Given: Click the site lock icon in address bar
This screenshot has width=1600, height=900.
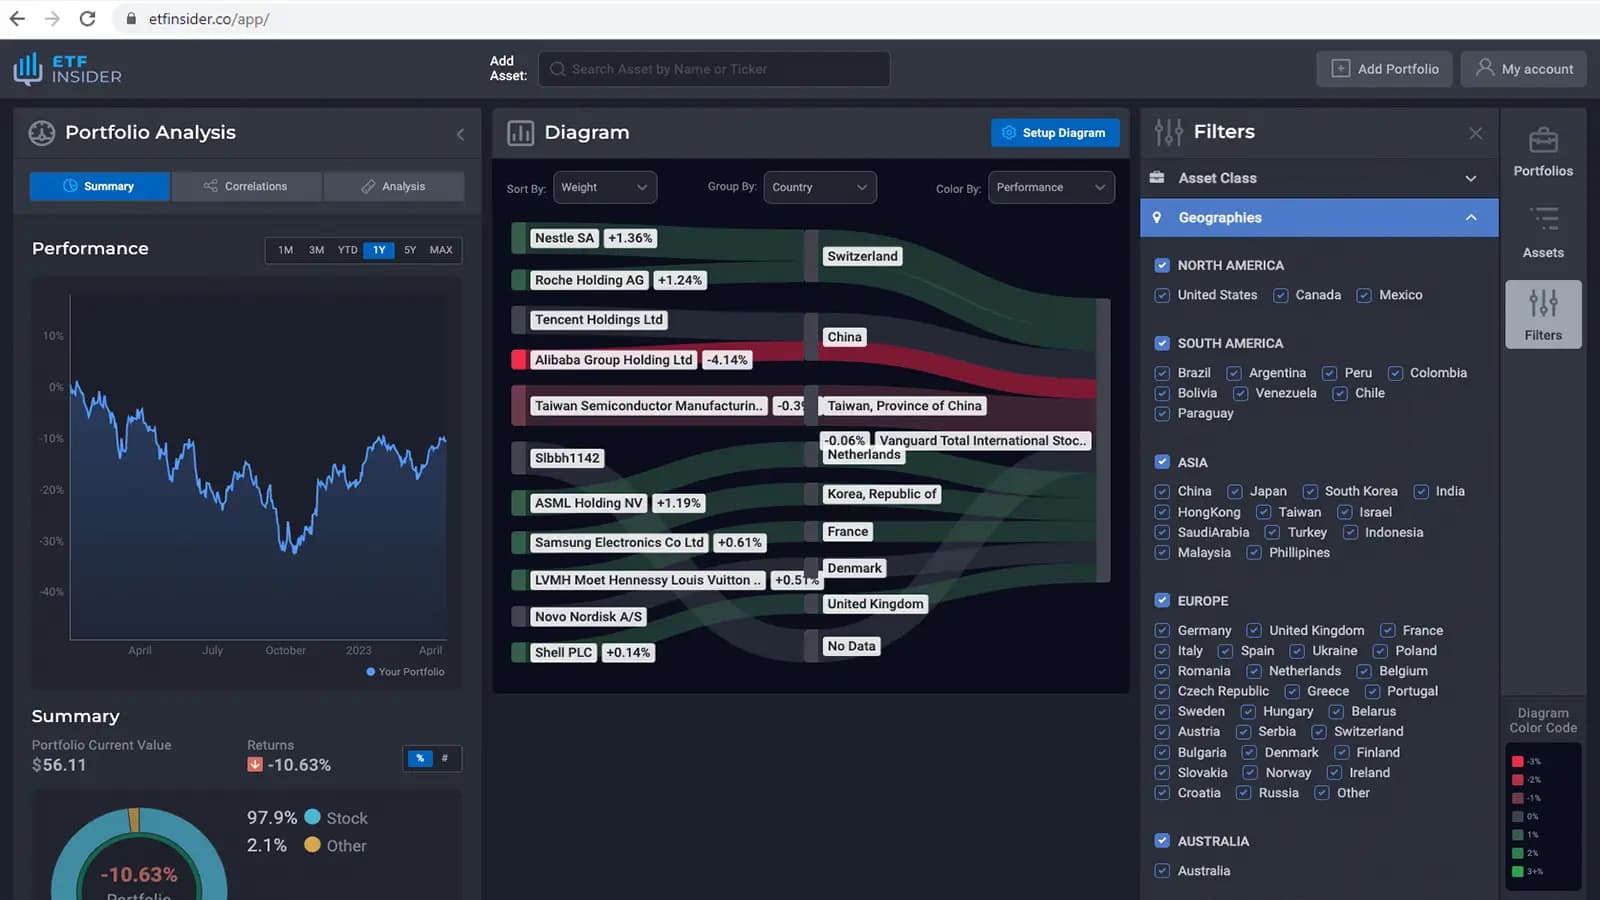Looking at the screenshot, I should (131, 18).
